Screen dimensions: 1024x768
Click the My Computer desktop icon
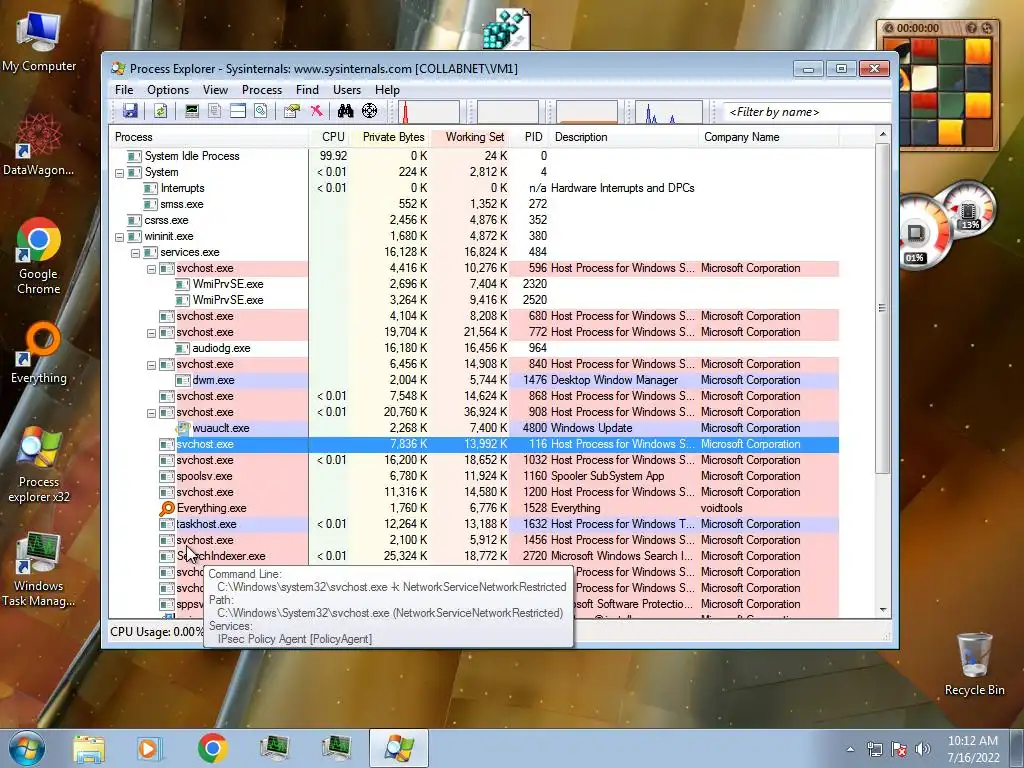[39, 43]
